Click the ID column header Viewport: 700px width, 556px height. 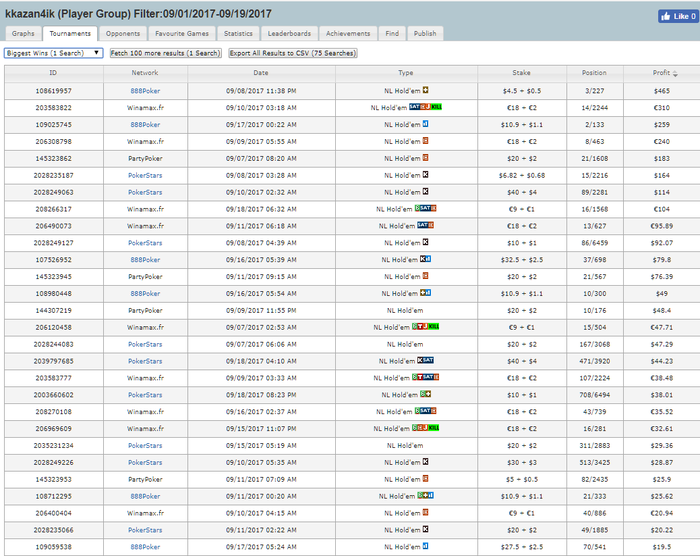click(53, 73)
